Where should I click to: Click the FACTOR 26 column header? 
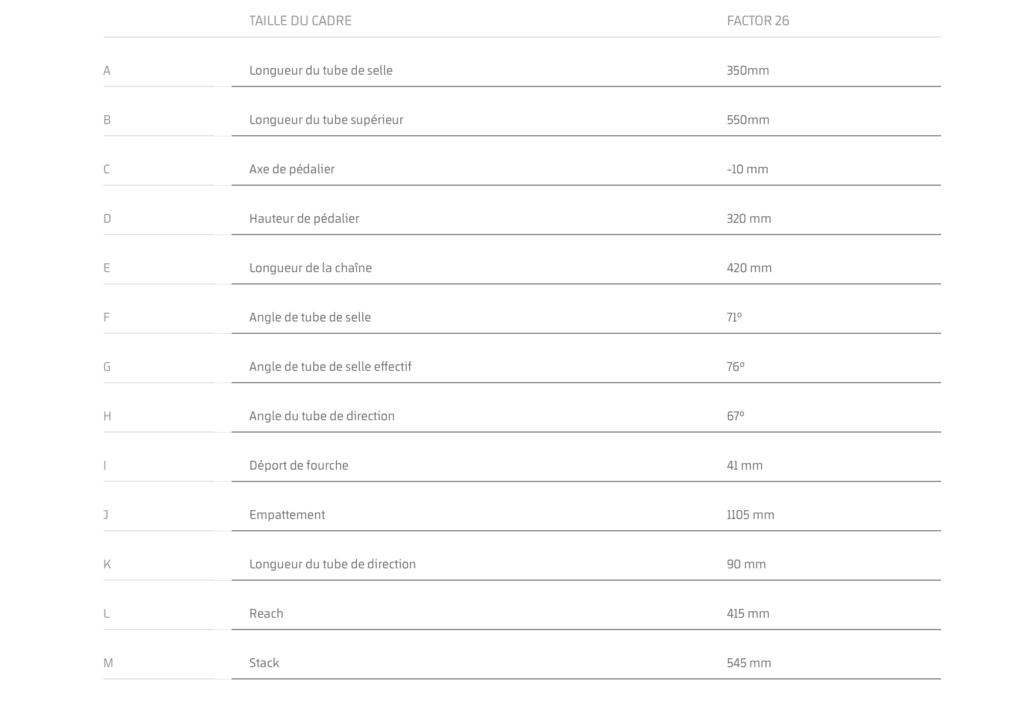pyautogui.click(x=757, y=21)
